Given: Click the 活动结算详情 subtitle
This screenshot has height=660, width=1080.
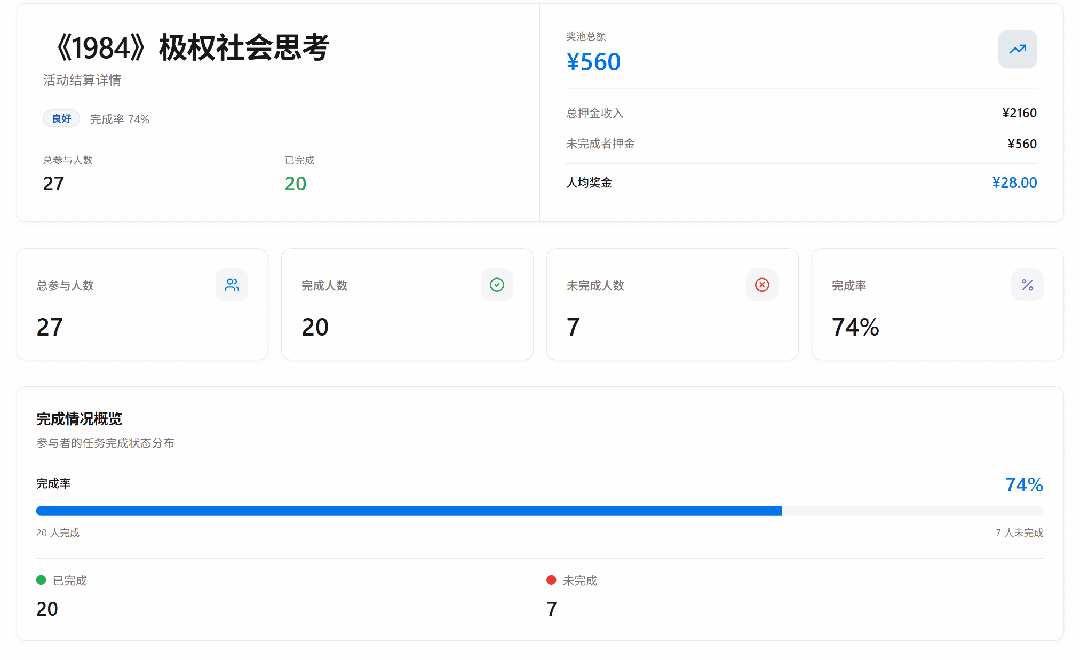Looking at the screenshot, I should (82, 80).
